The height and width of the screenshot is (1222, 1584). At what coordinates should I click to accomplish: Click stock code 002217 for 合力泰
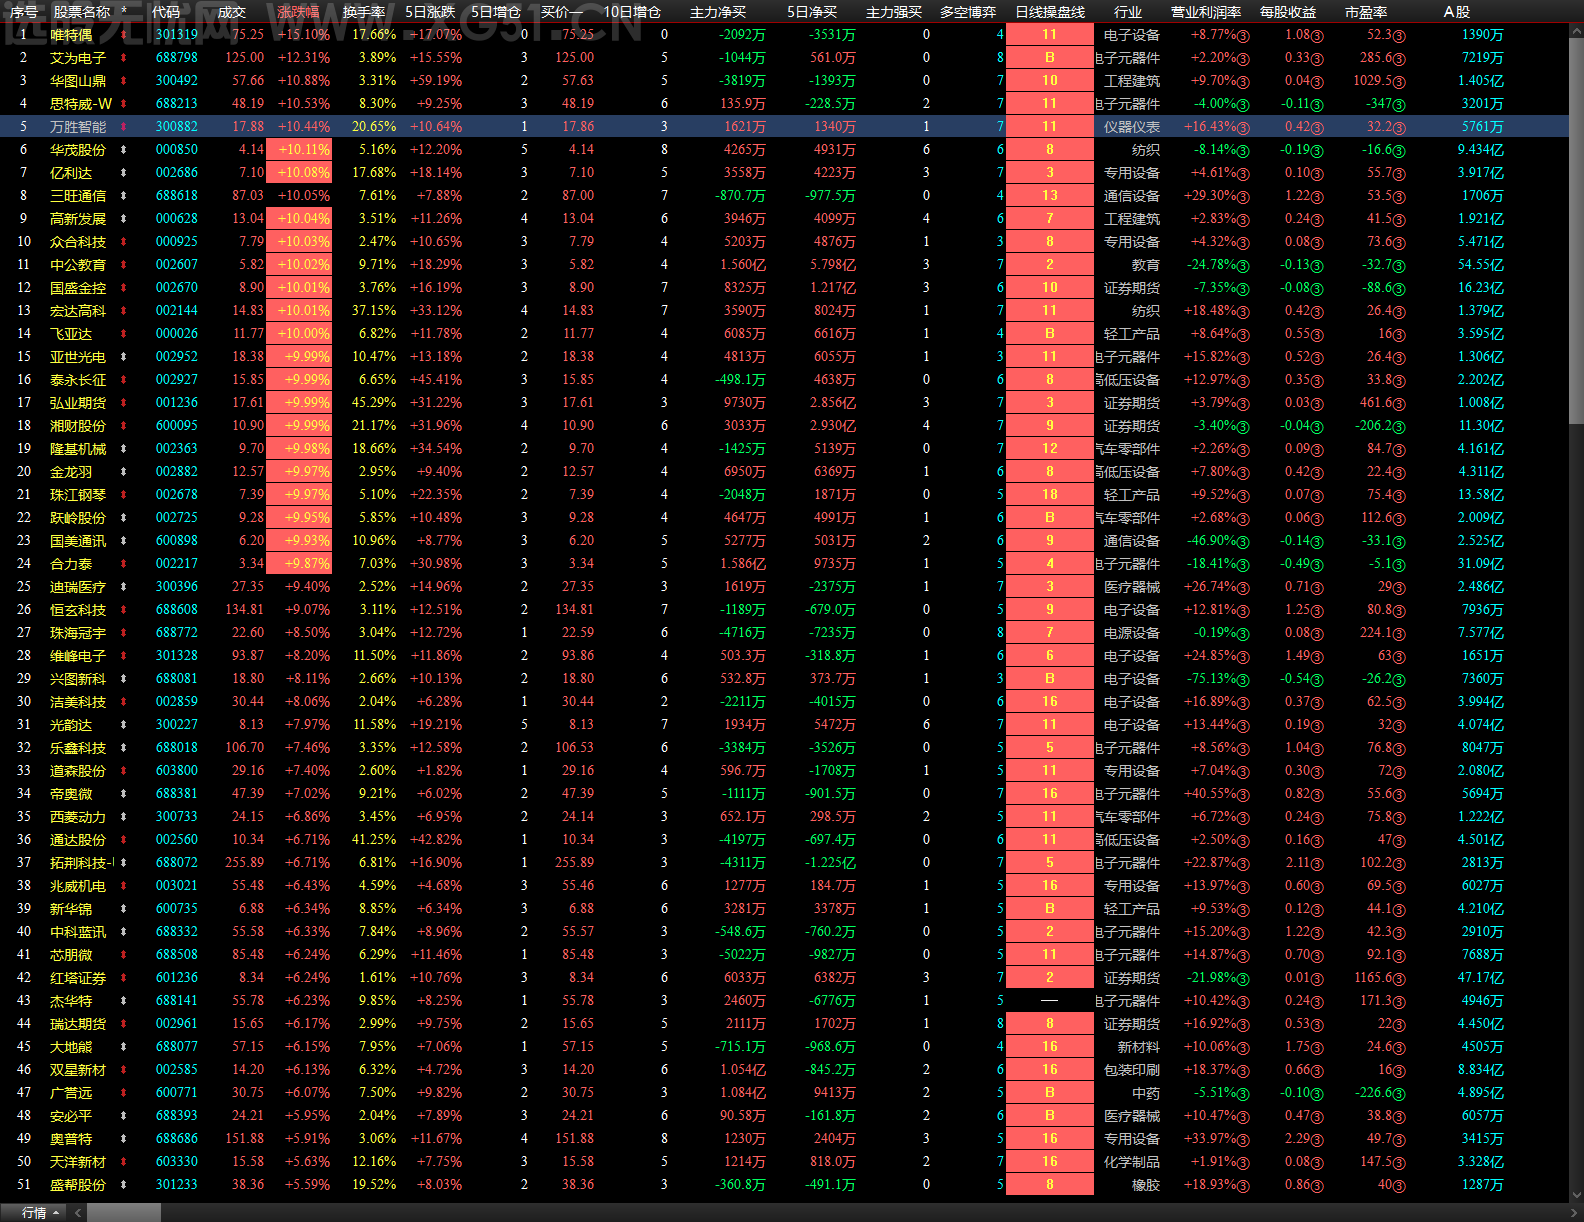[x=177, y=564]
